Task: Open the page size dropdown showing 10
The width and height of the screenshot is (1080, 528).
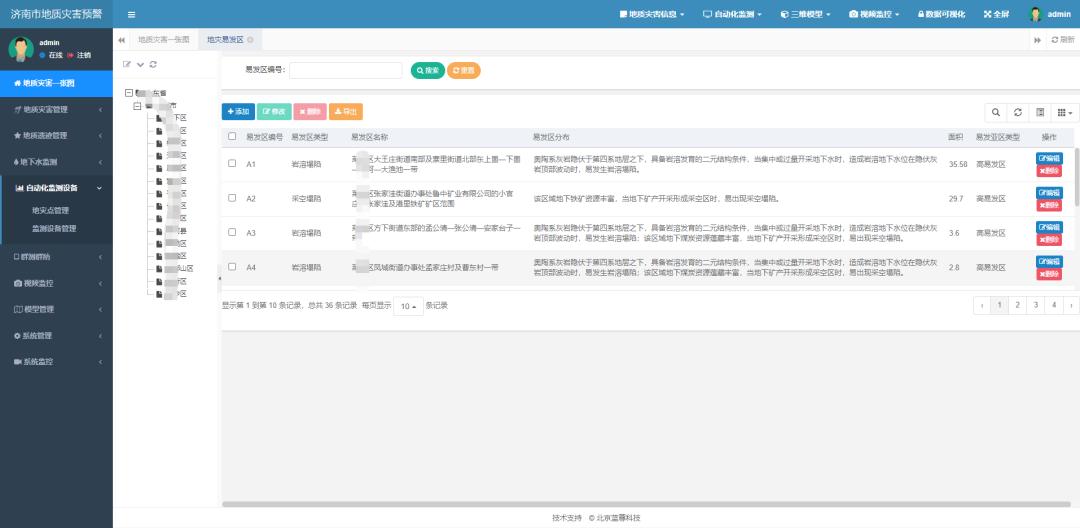Action: (x=408, y=306)
